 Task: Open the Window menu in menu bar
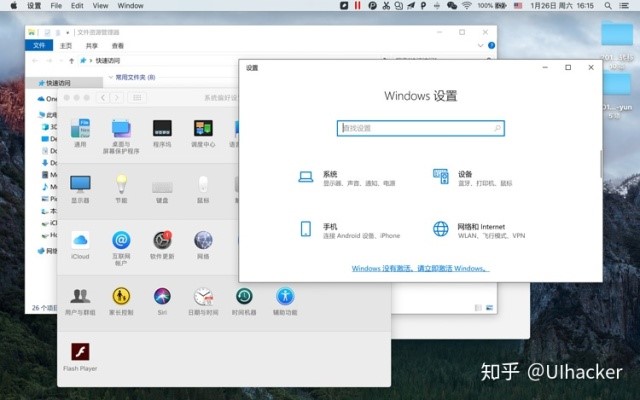click(130, 6)
